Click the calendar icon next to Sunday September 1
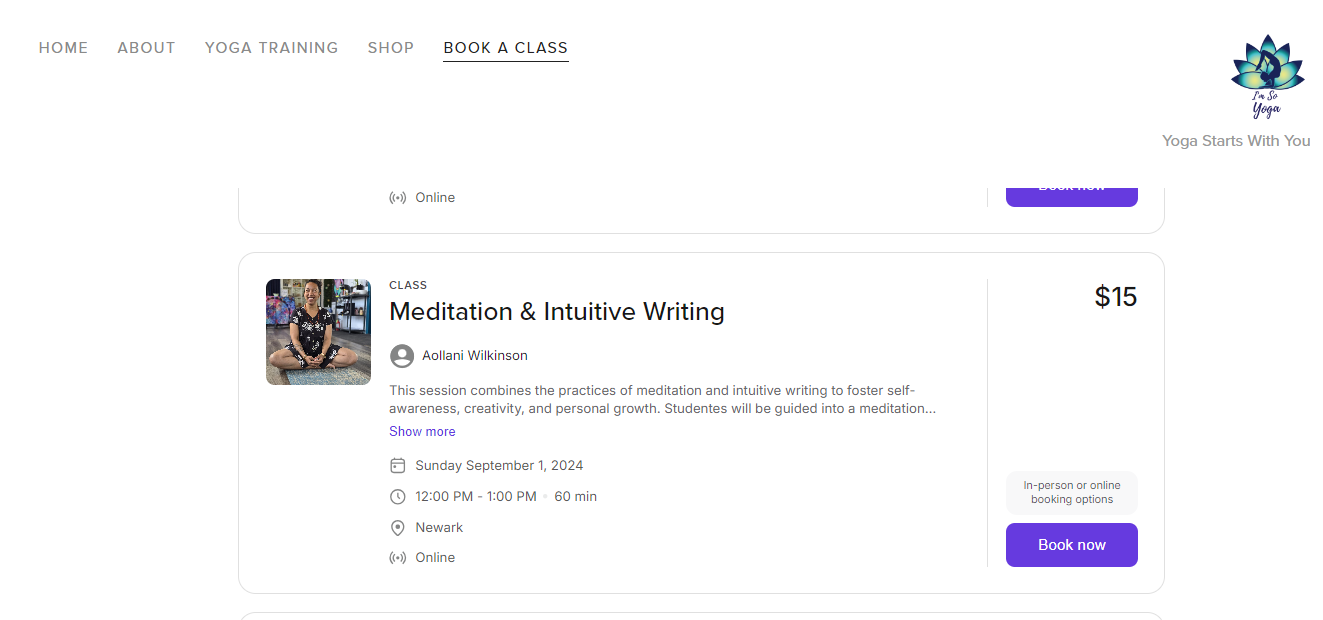 tap(398, 466)
